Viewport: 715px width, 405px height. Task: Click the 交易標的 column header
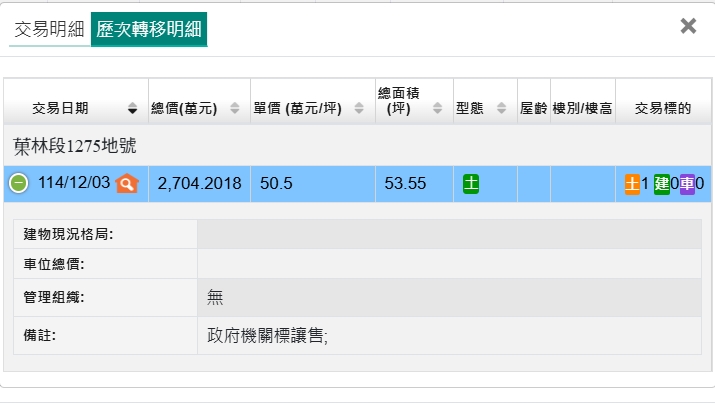(x=663, y=108)
